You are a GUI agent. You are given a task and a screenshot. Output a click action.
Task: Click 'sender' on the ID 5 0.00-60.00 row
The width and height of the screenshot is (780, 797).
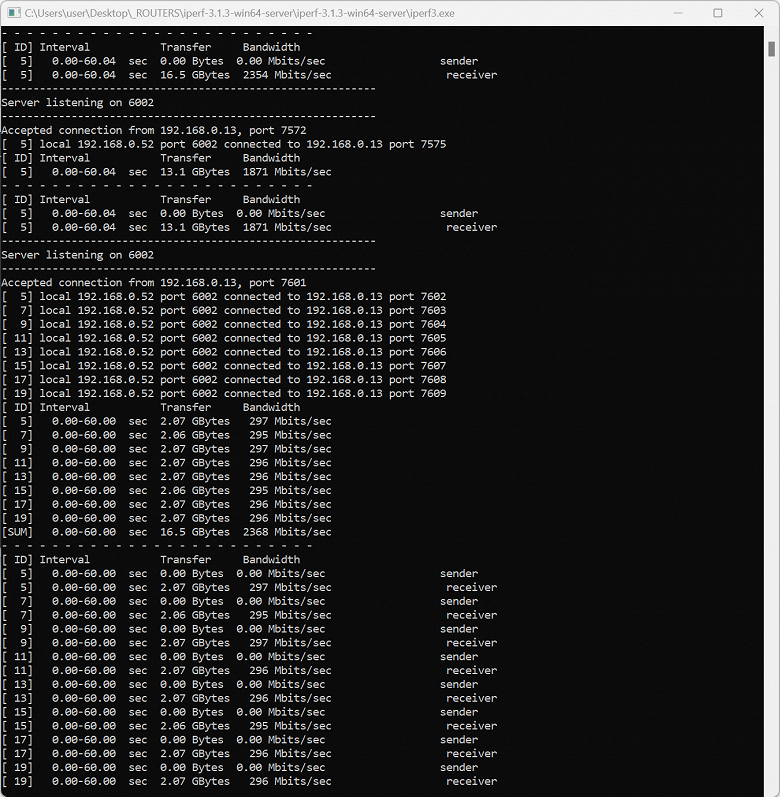(x=459, y=573)
